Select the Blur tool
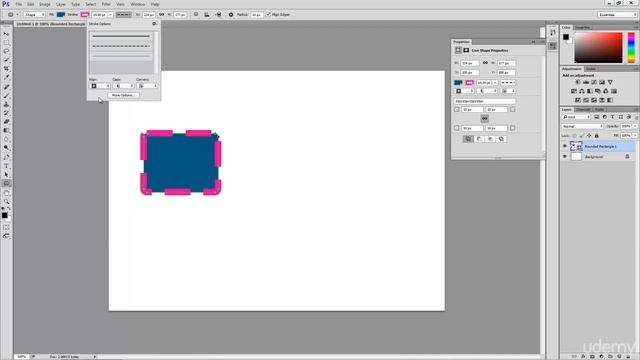Viewport: 640px width, 360px height. [6, 139]
